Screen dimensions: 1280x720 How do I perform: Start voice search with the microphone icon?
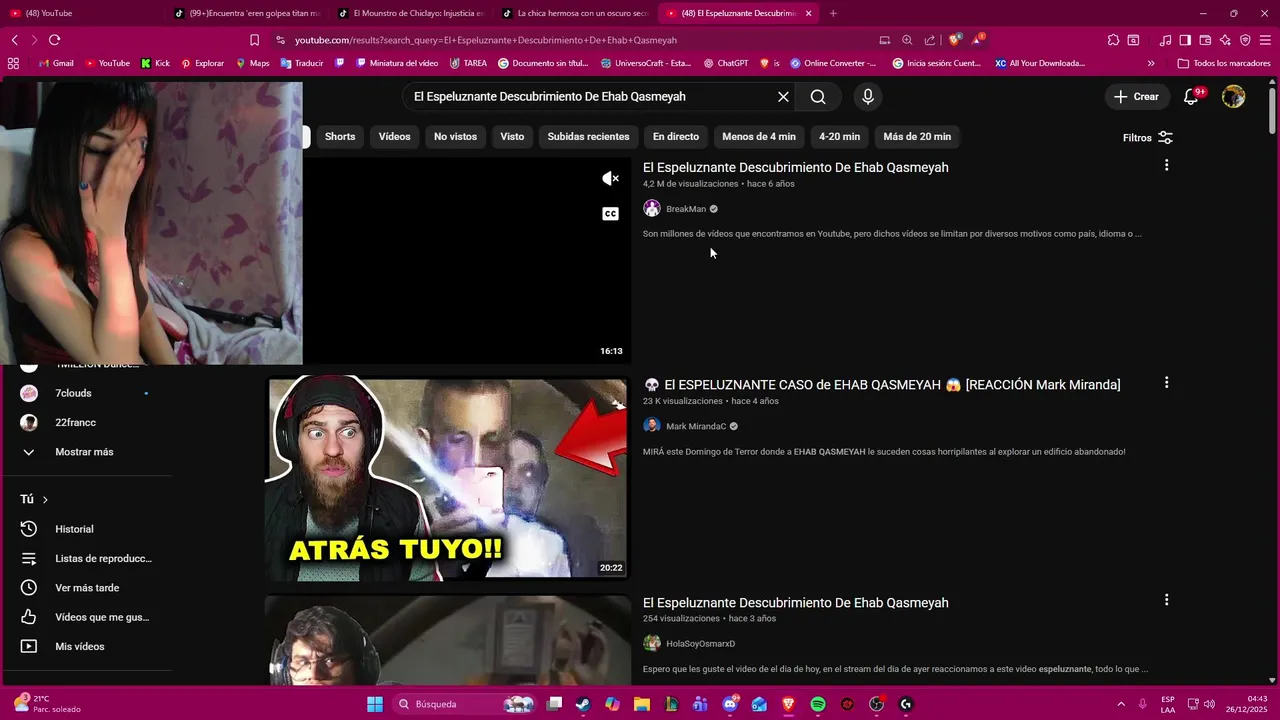coord(868,97)
